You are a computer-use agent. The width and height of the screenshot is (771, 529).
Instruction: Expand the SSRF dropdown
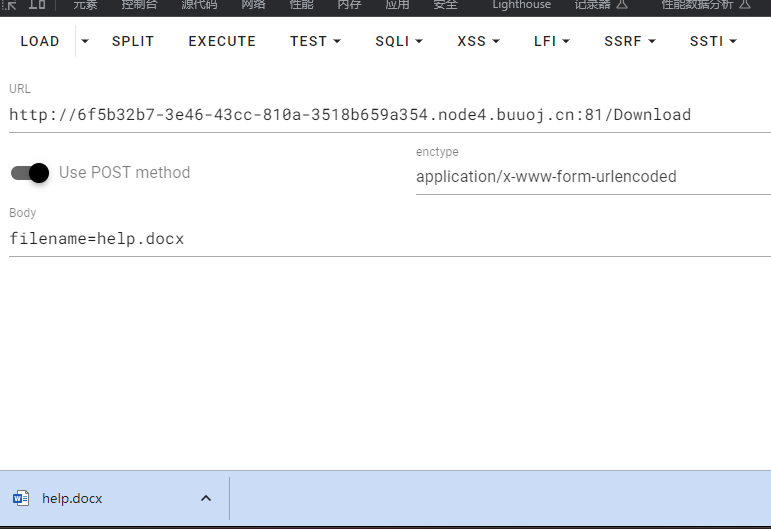click(630, 41)
